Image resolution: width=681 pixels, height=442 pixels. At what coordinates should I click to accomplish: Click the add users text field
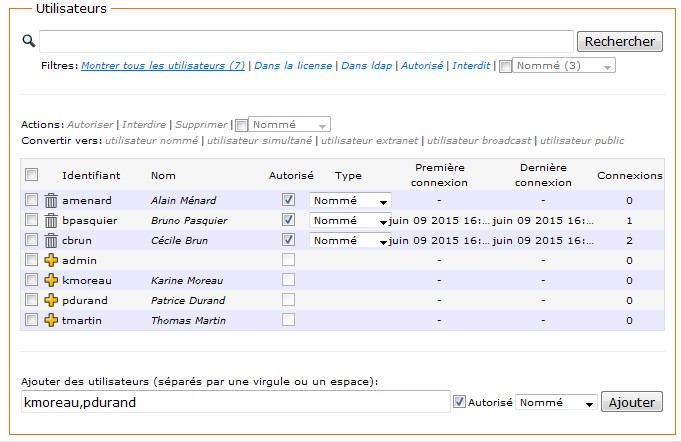pos(234,402)
